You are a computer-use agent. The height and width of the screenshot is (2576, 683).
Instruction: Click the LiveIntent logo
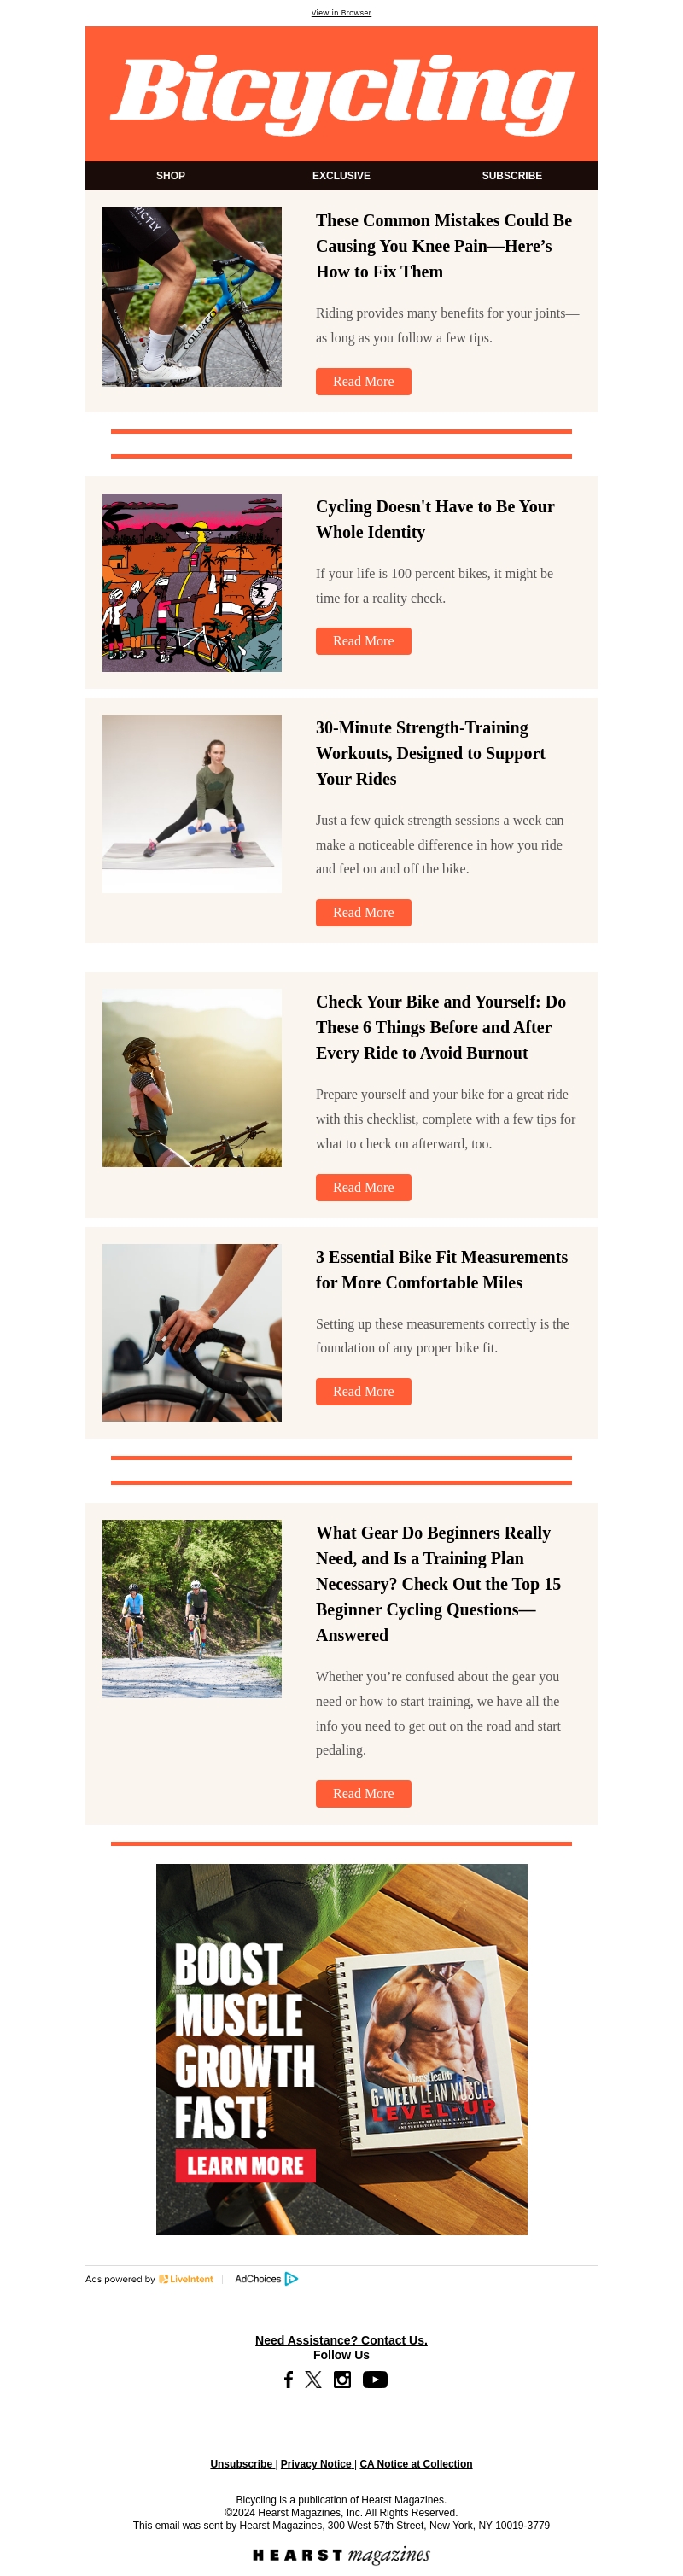click(186, 2279)
